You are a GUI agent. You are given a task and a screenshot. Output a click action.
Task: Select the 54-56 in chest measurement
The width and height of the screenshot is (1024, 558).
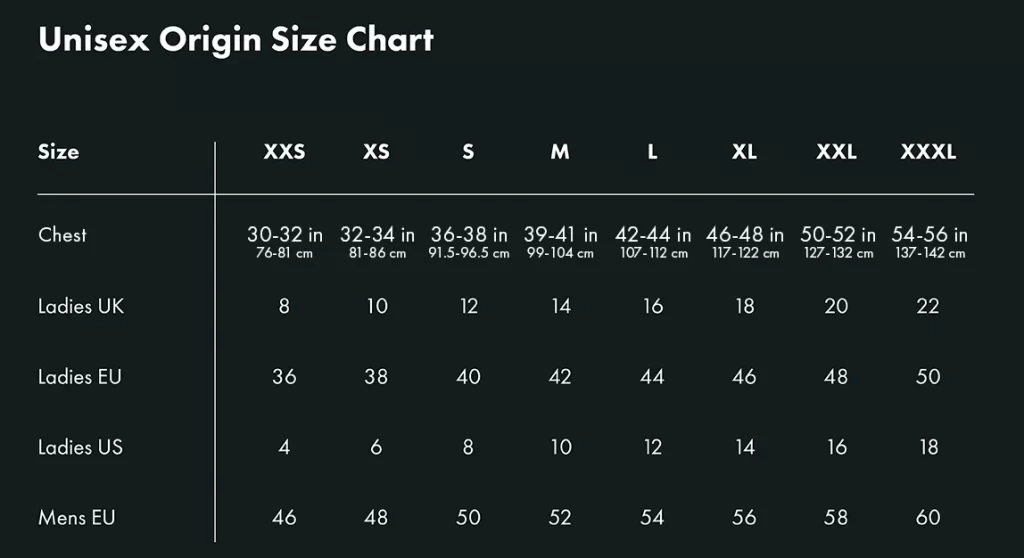click(929, 236)
